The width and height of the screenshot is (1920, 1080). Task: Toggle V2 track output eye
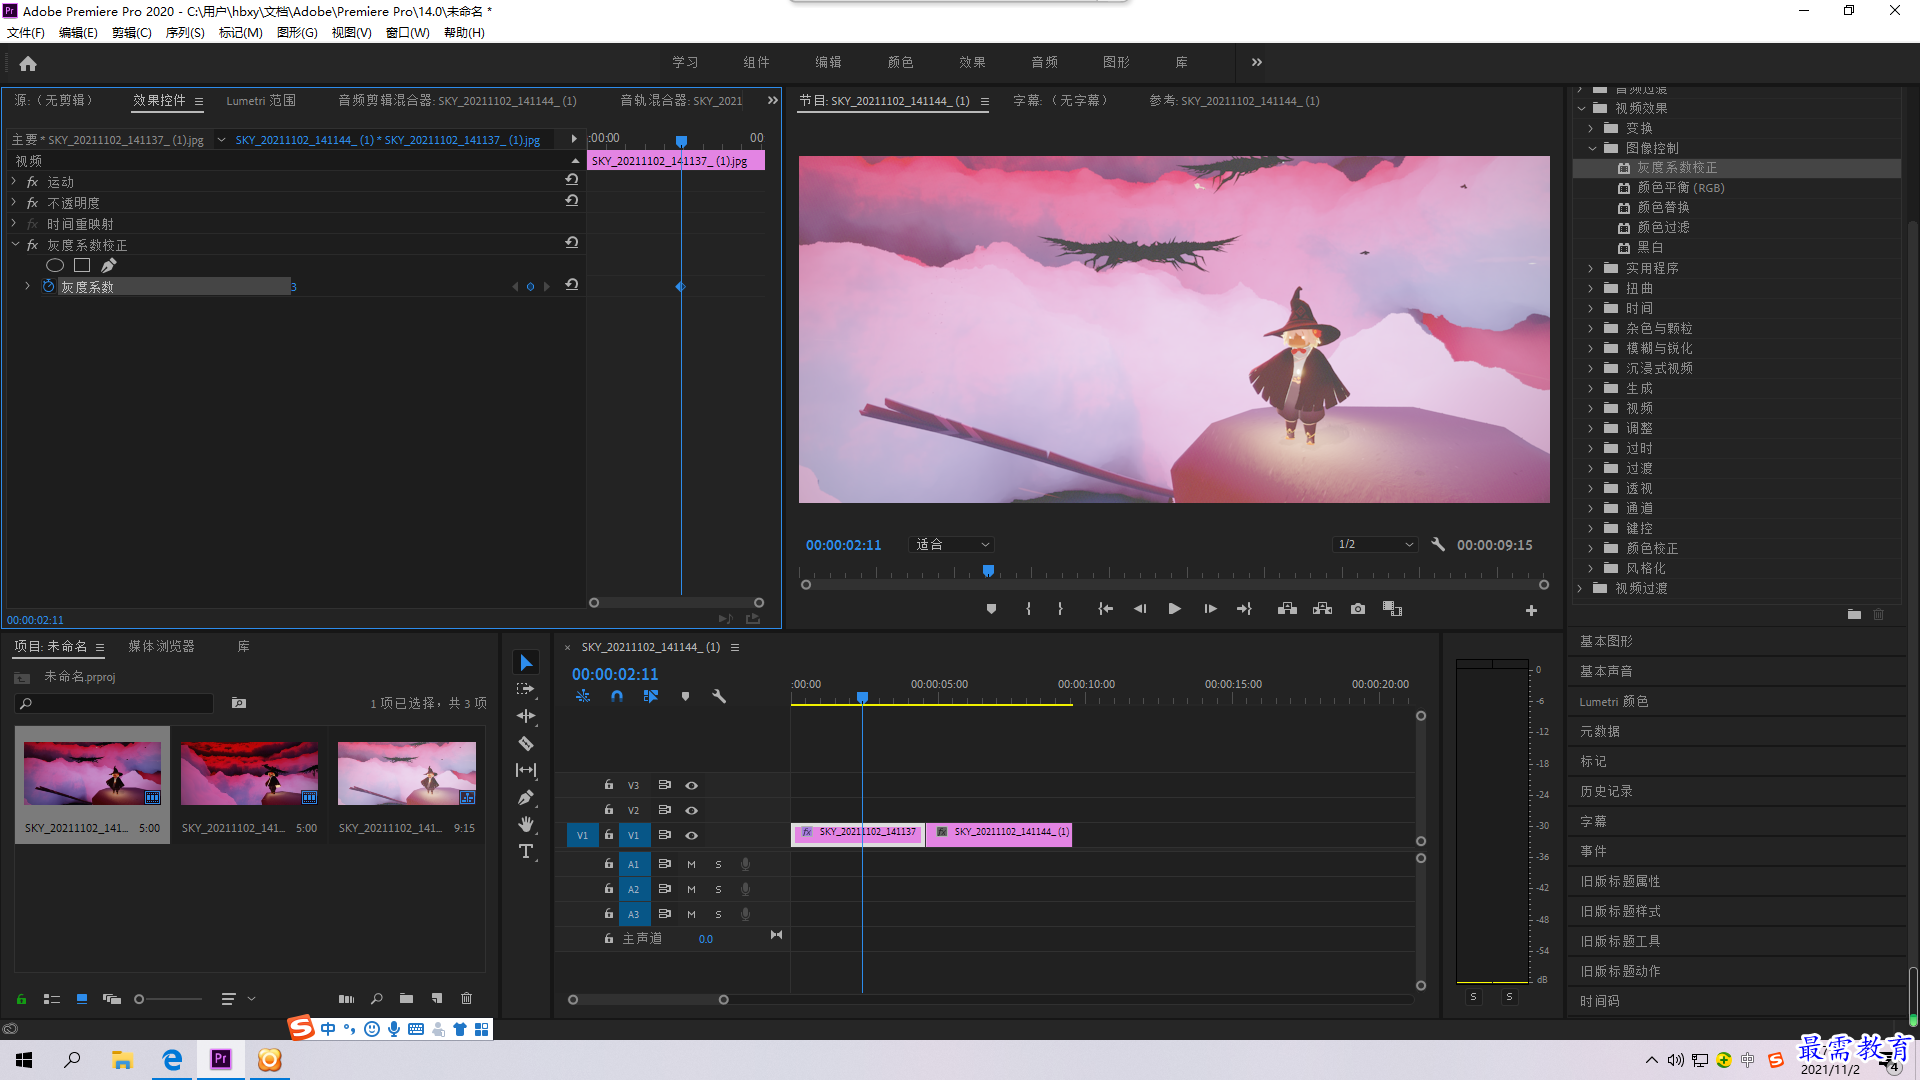[691, 810]
